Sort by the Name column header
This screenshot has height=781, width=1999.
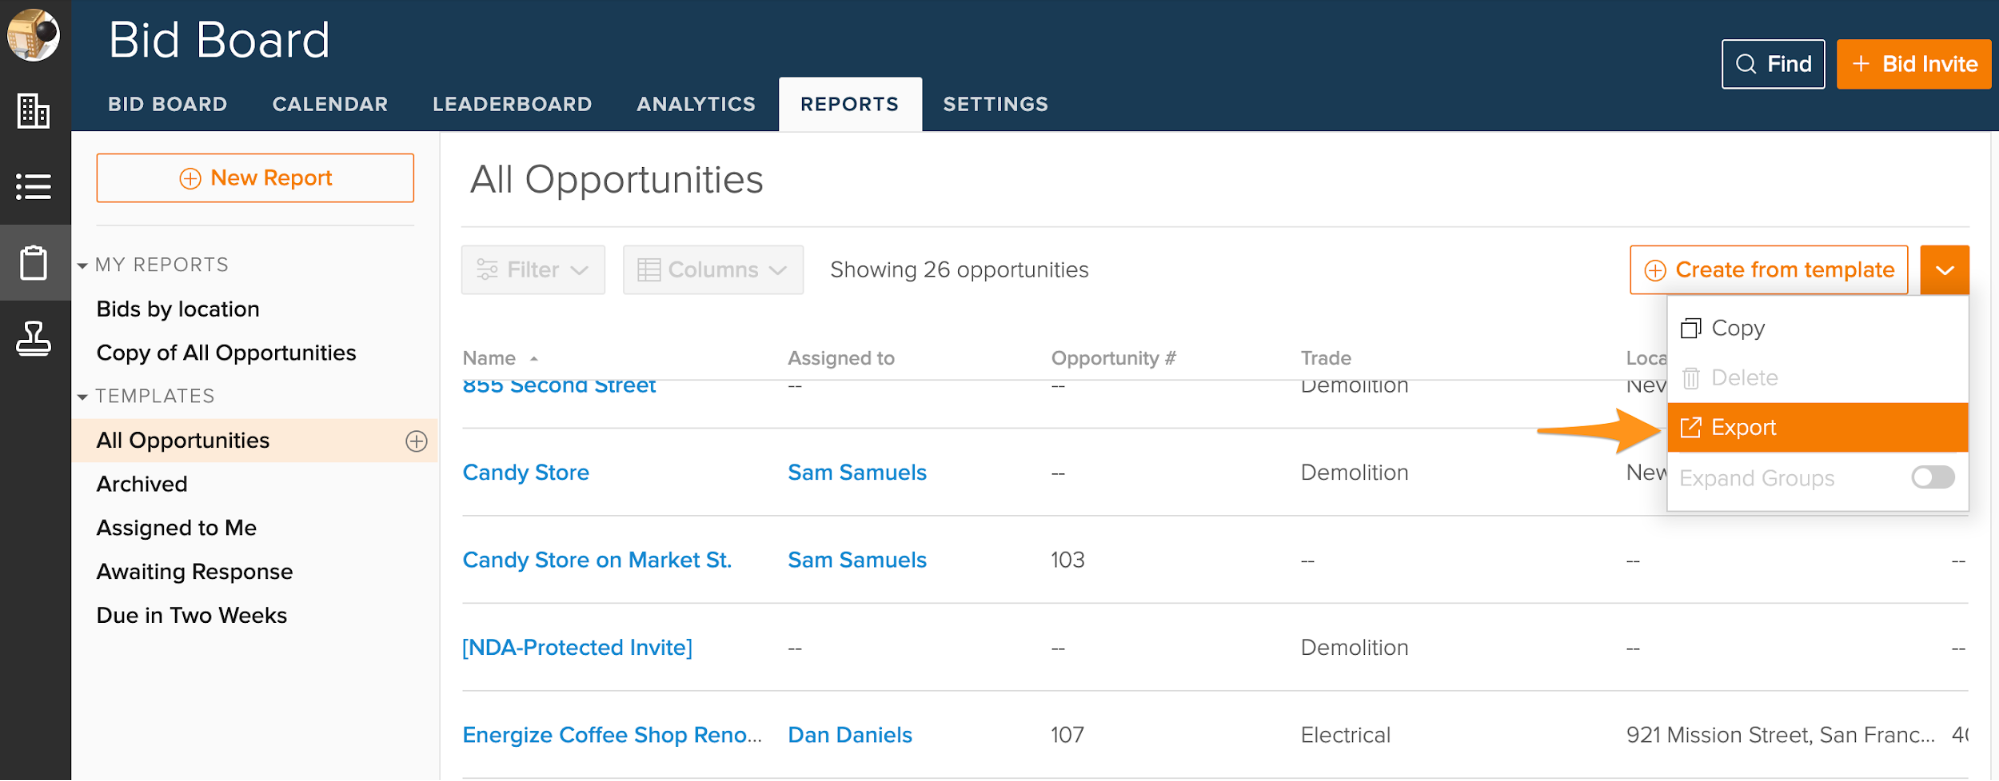[490, 358]
